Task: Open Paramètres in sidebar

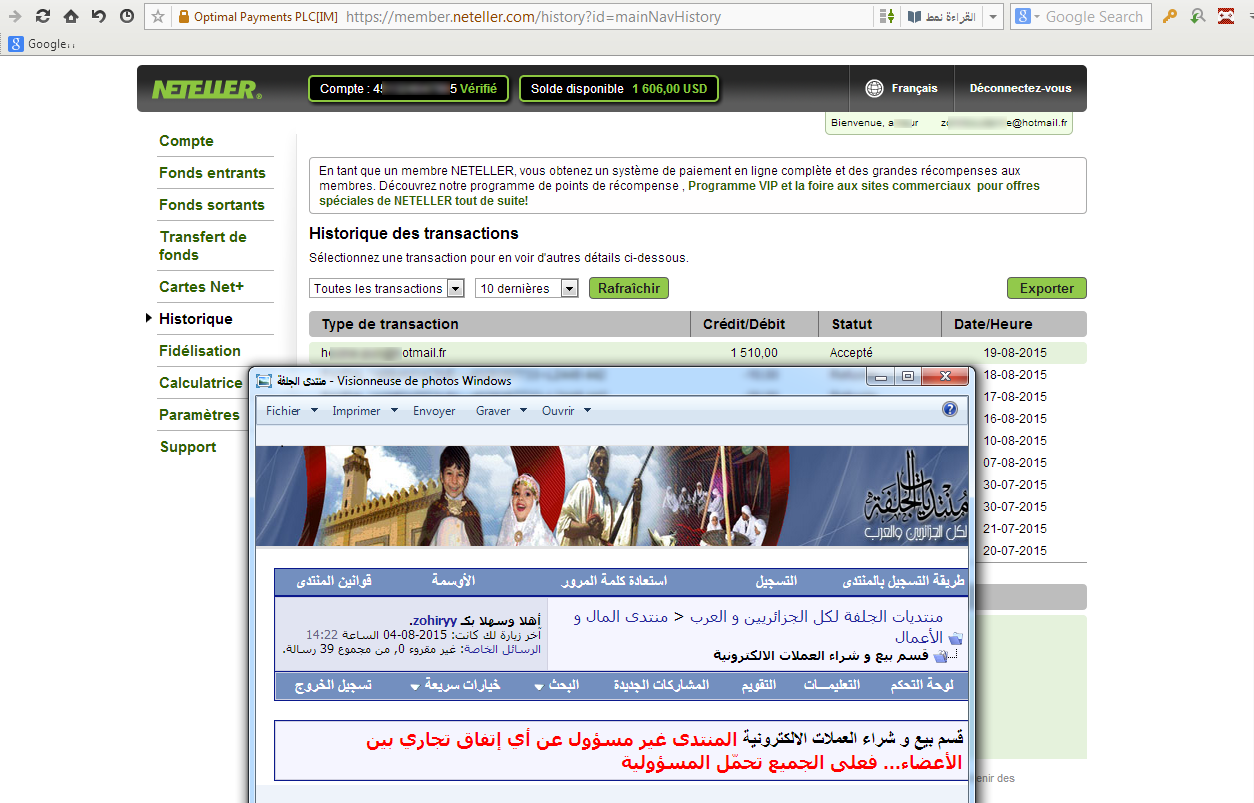Action: pyautogui.click(x=199, y=415)
